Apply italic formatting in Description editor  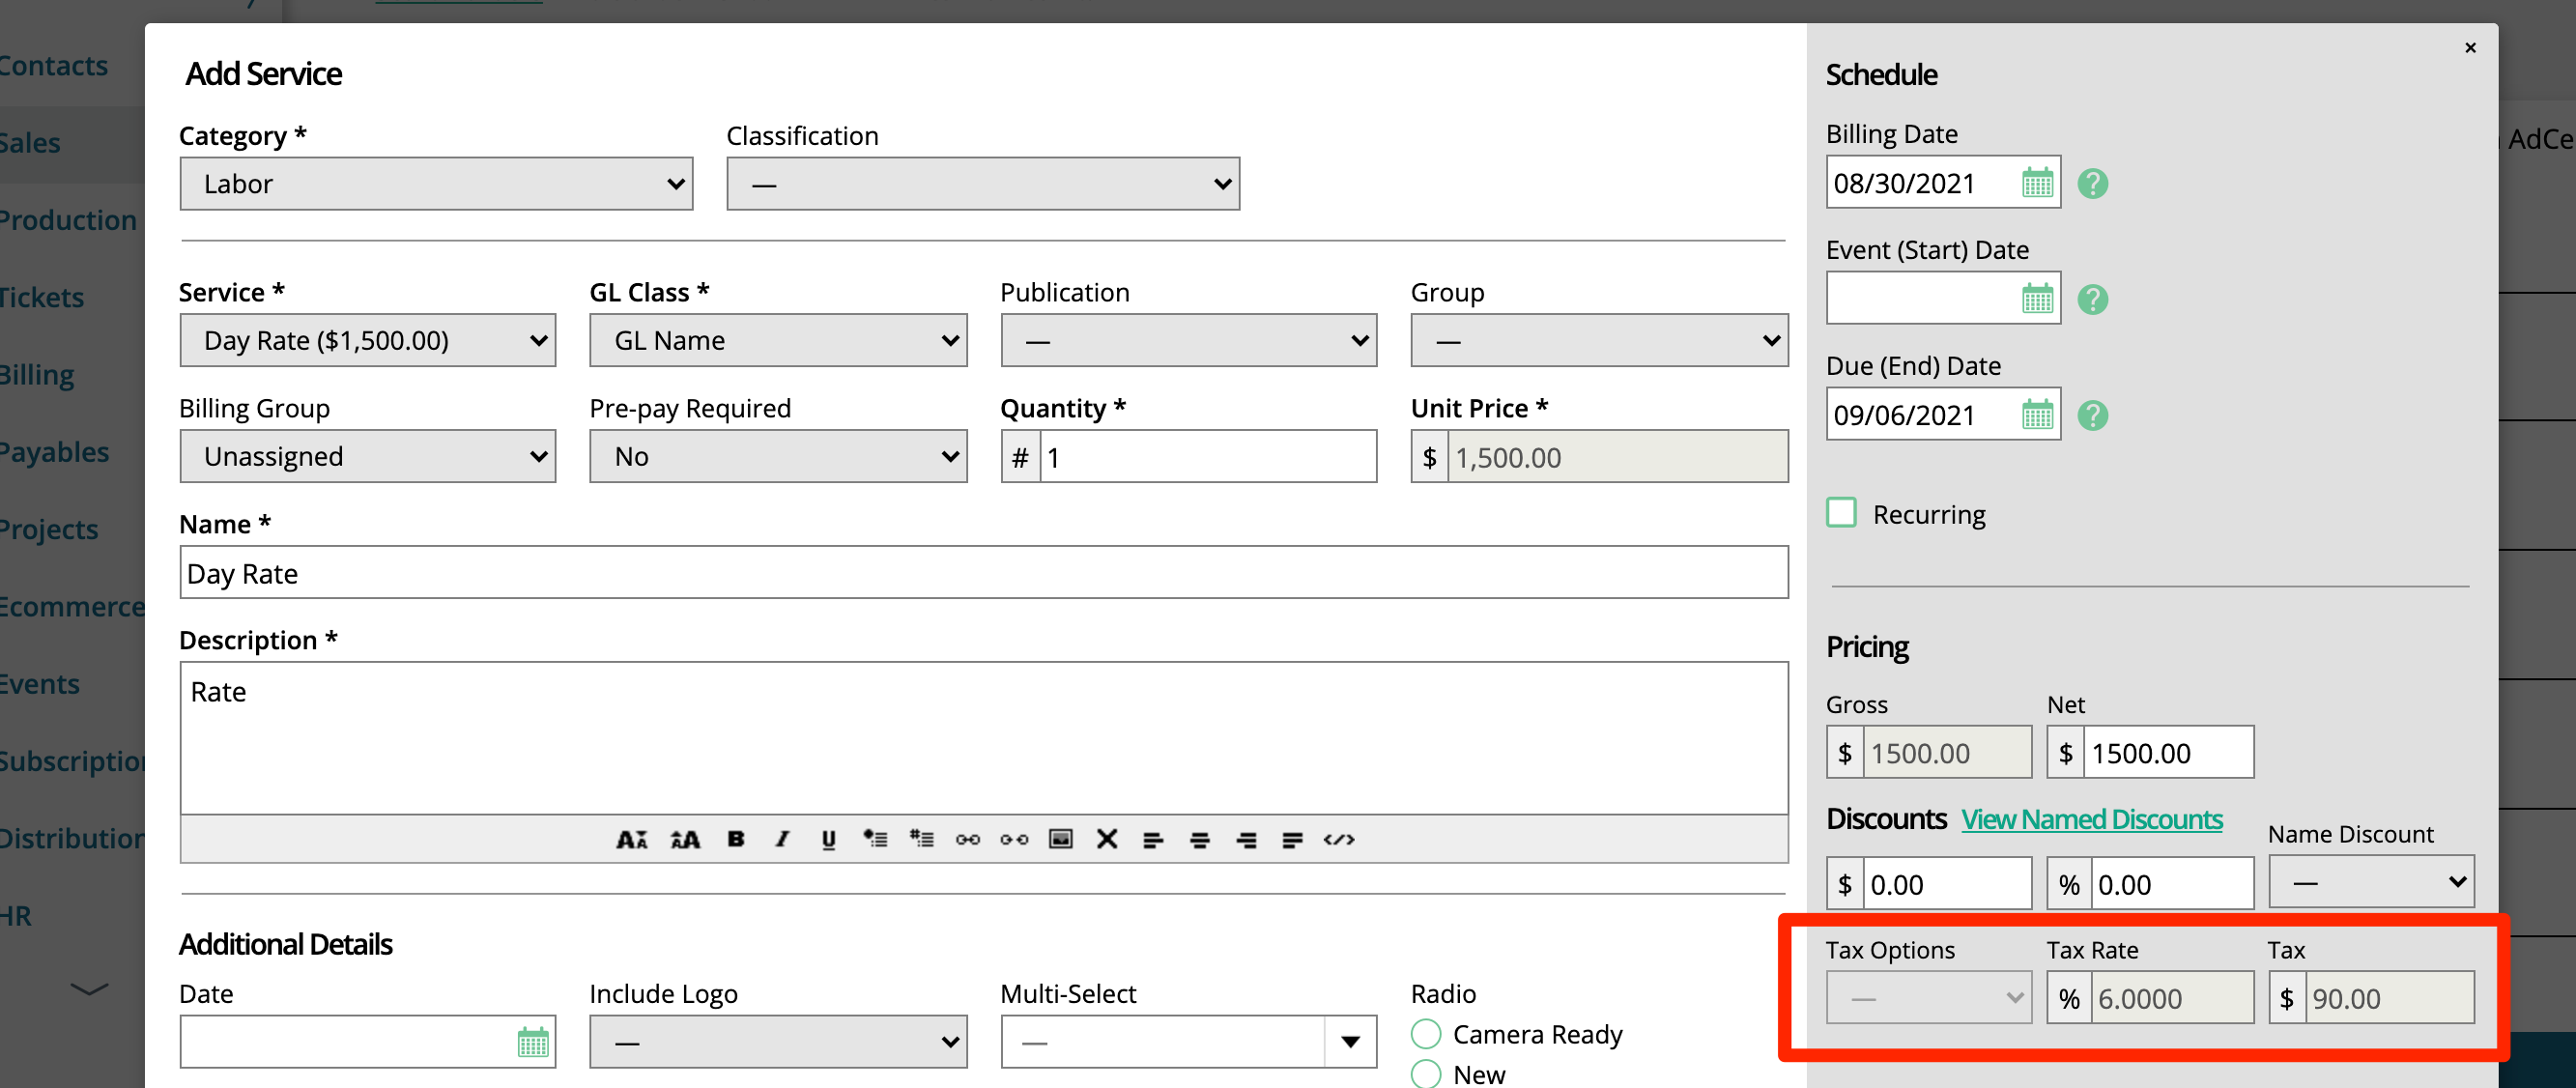click(x=782, y=839)
